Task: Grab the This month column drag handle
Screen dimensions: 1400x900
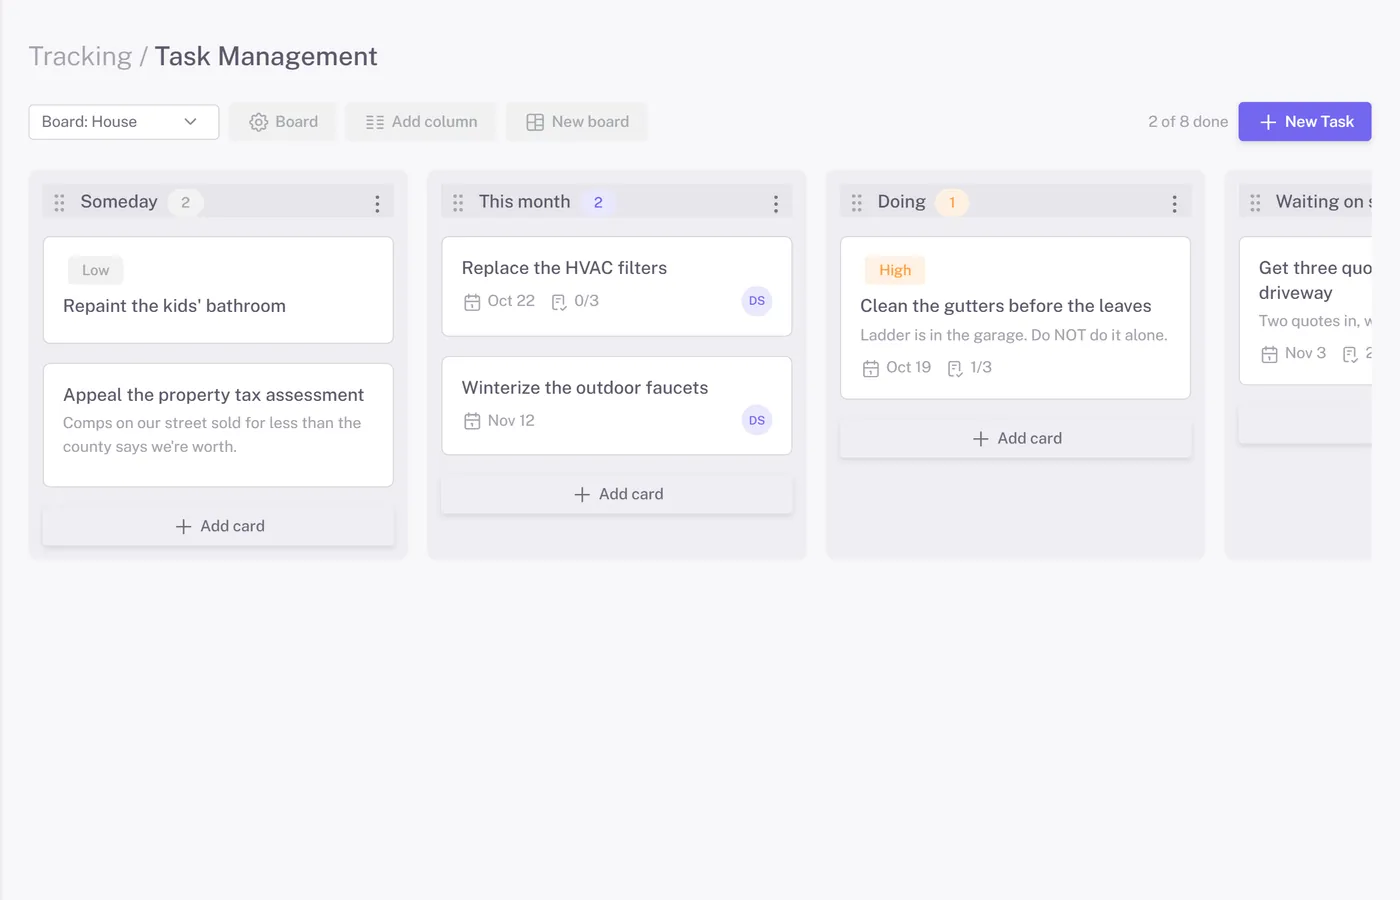Action: click(458, 203)
